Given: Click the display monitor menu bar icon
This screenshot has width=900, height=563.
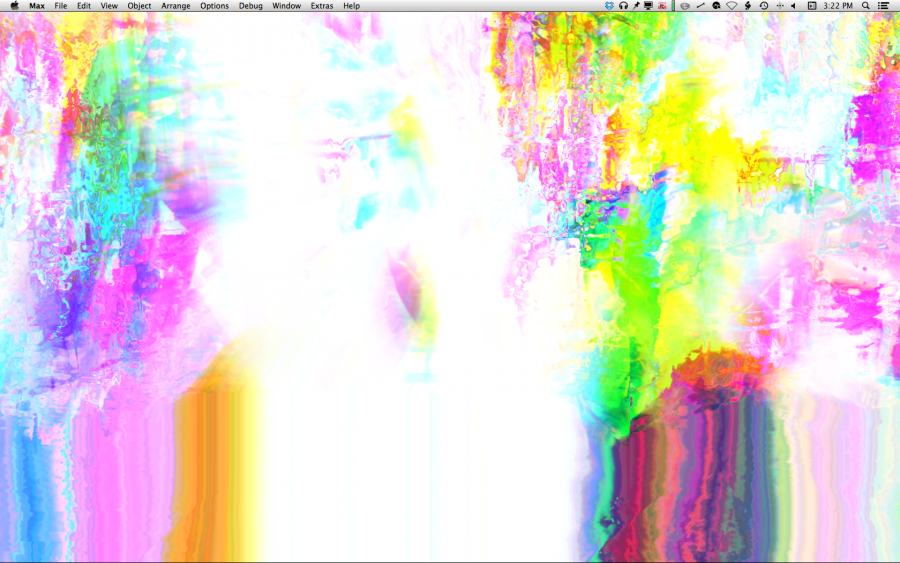Looking at the screenshot, I should (649, 6).
